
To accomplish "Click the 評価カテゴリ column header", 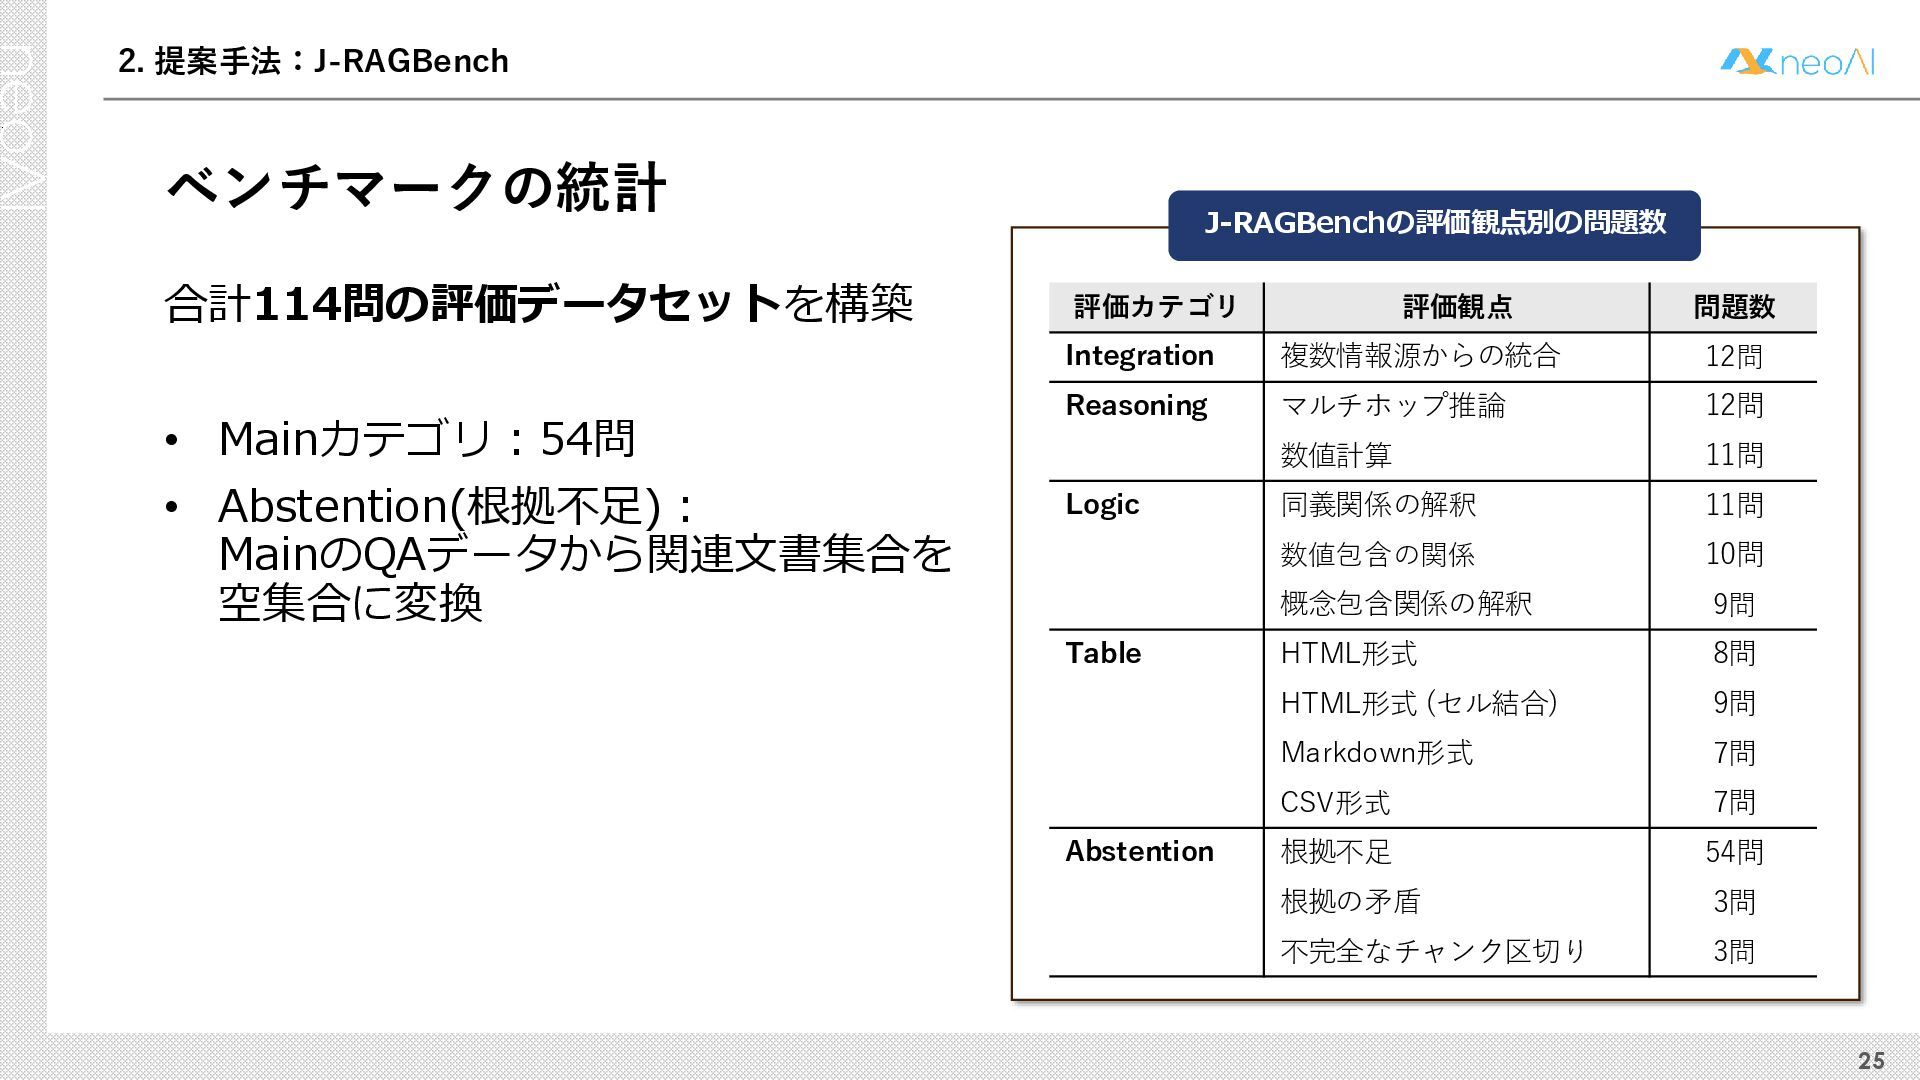I will 1156,307.
